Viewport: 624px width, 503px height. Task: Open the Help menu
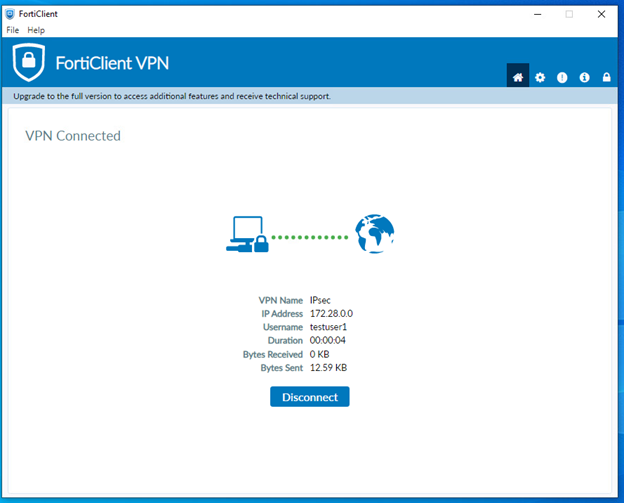click(x=36, y=31)
